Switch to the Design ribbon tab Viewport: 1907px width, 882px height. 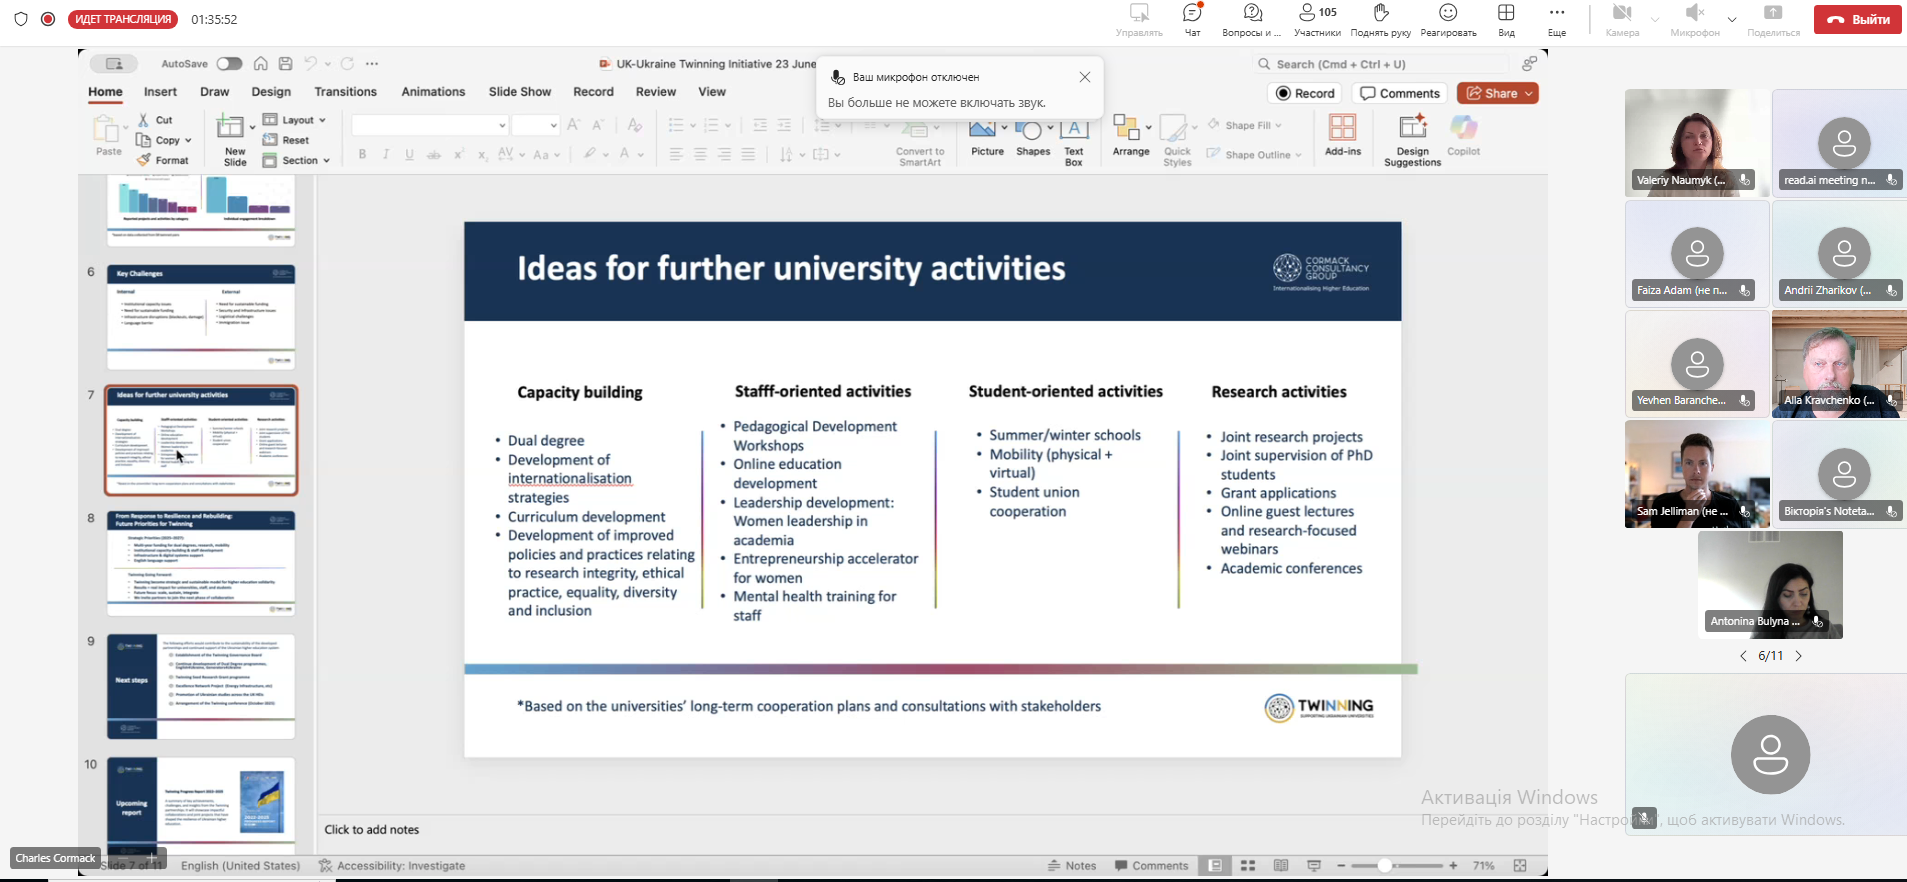coord(271,92)
